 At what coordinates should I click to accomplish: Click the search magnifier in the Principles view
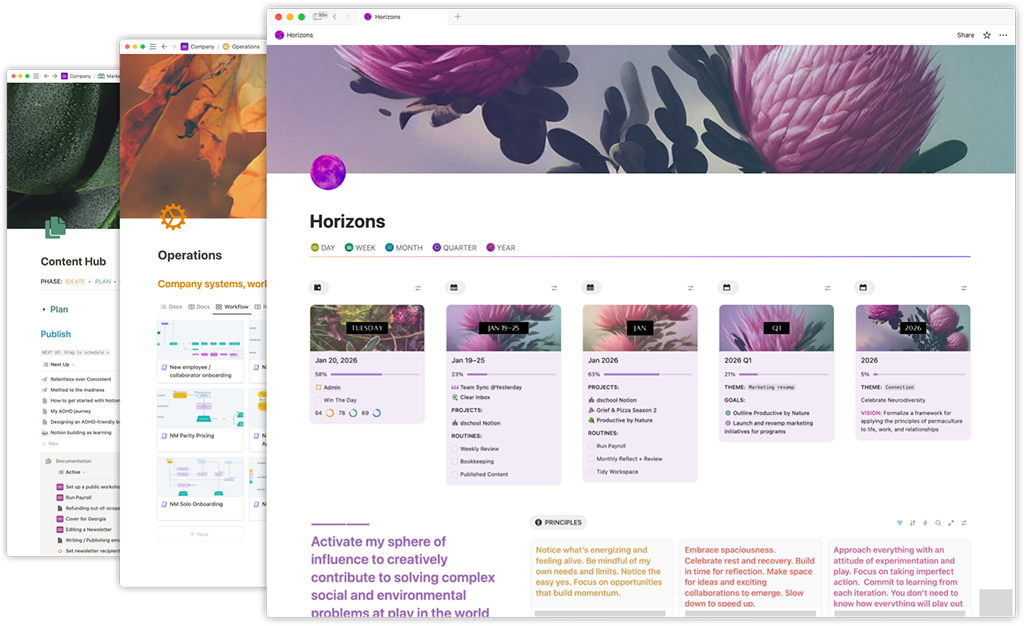point(937,522)
